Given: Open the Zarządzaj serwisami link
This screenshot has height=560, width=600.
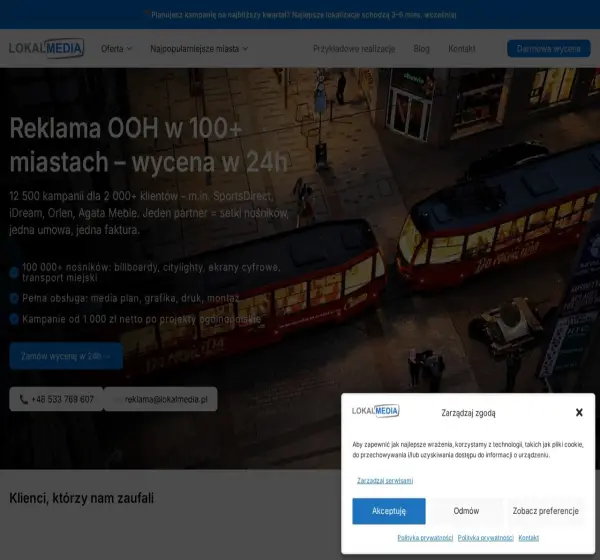Looking at the screenshot, I should 385,481.
